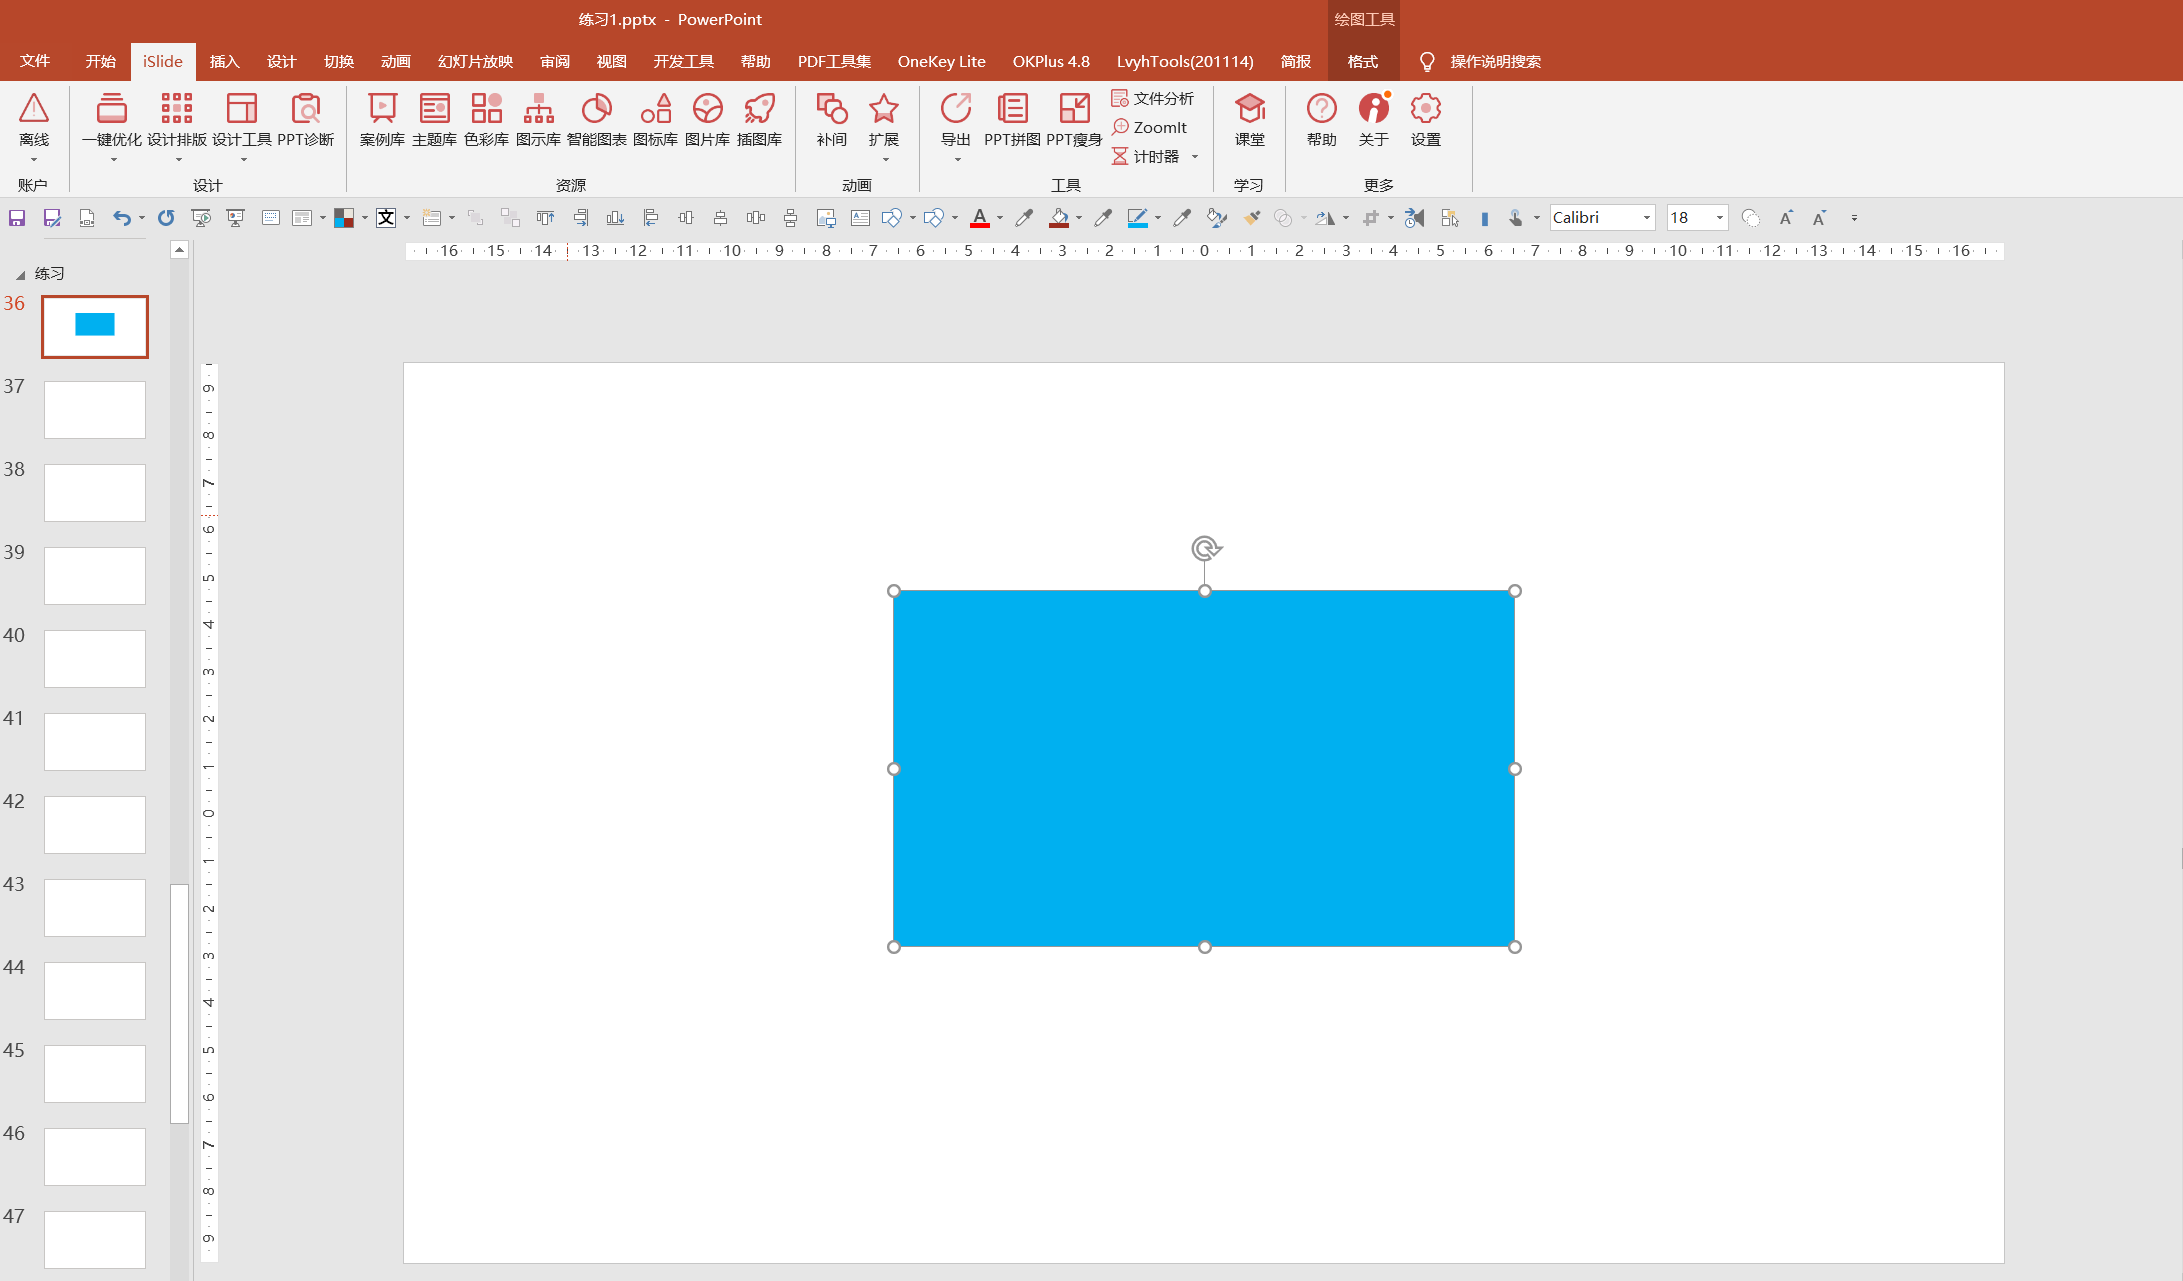
Task: Click the PPT拼图 tool
Action: point(1012,120)
